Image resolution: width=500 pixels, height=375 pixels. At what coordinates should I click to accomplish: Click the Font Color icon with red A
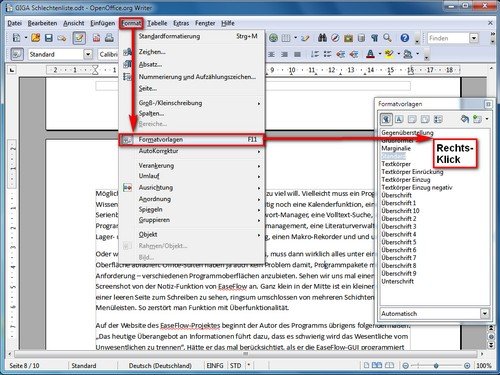point(370,54)
